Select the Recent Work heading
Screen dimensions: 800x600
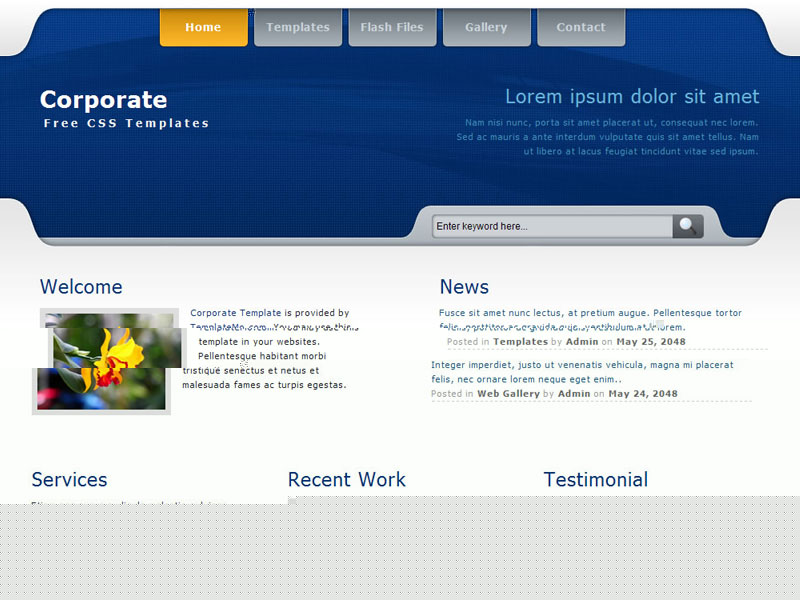point(347,480)
